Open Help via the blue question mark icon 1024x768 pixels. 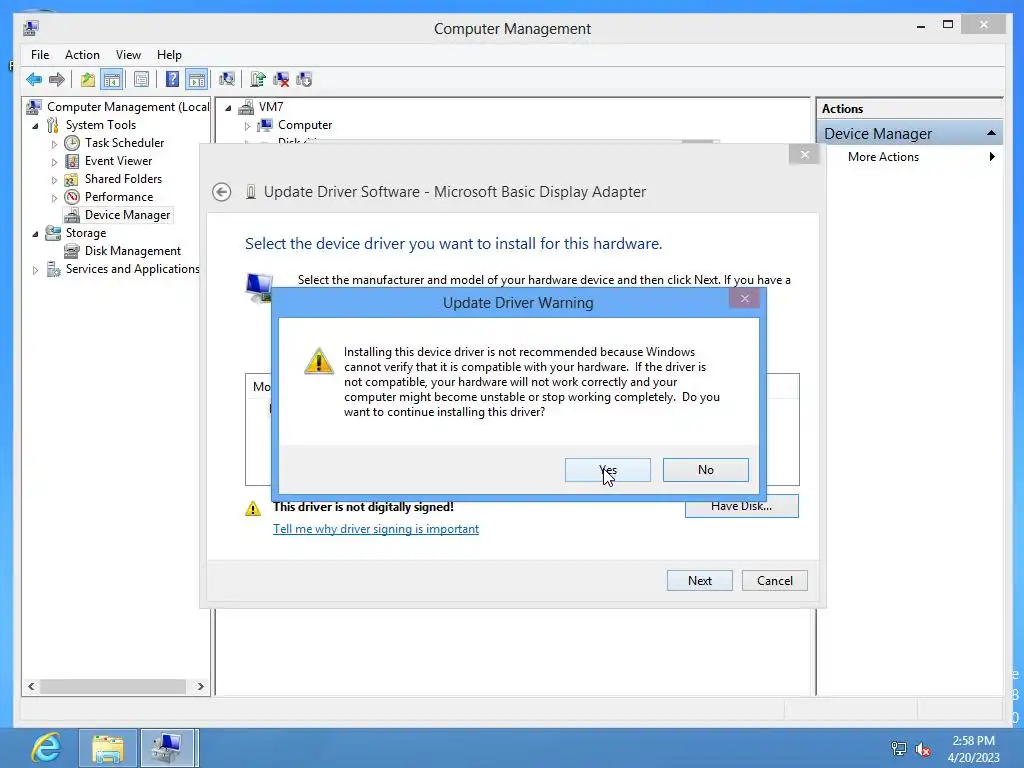172,80
